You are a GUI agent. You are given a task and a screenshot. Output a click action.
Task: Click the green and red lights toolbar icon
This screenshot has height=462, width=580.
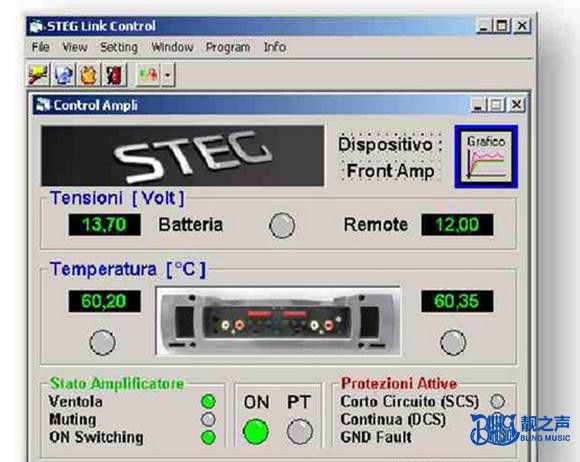148,75
